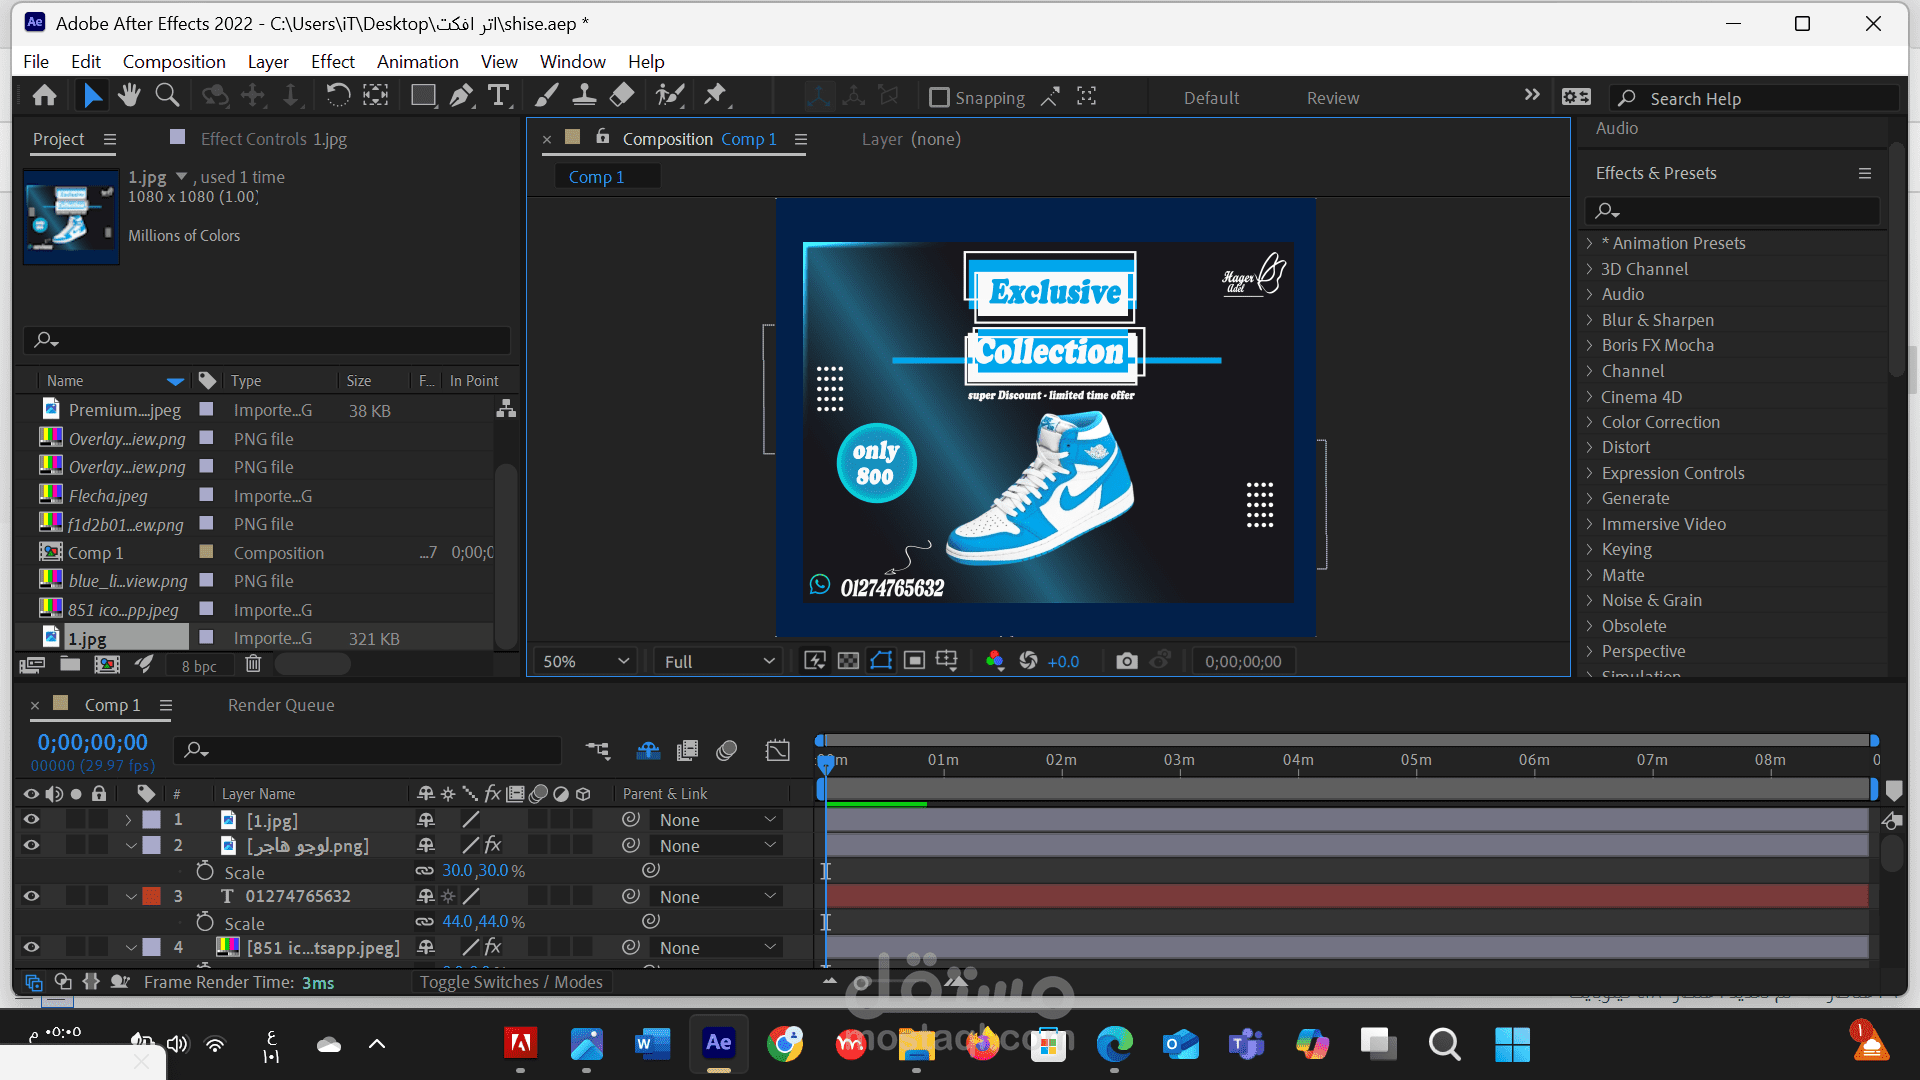The height and width of the screenshot is (1080, 1920).
Task: Hide the 01274765632 text layer
Action: click(x=31, y=896)
